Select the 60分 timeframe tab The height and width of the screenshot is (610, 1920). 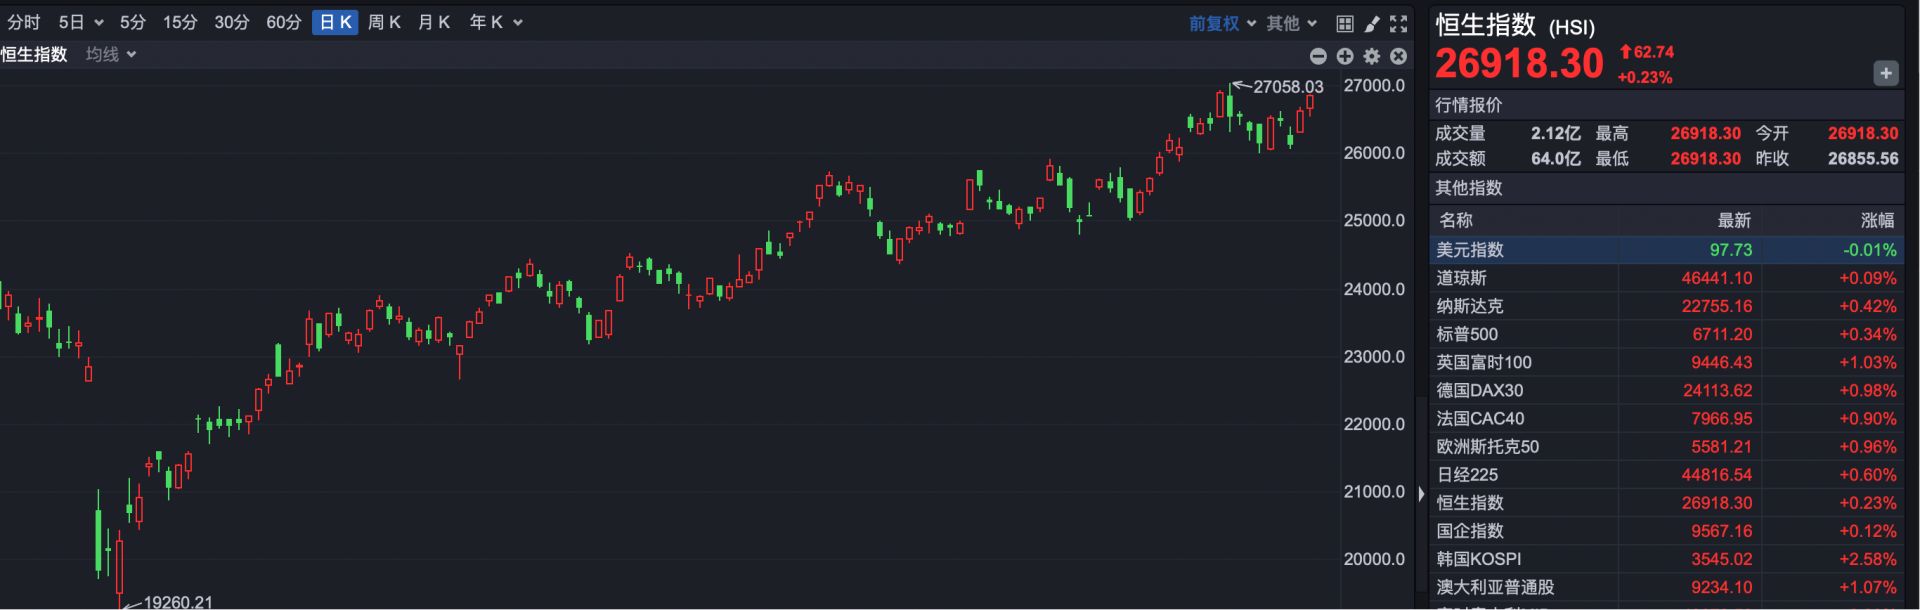(x=283, y=22)
